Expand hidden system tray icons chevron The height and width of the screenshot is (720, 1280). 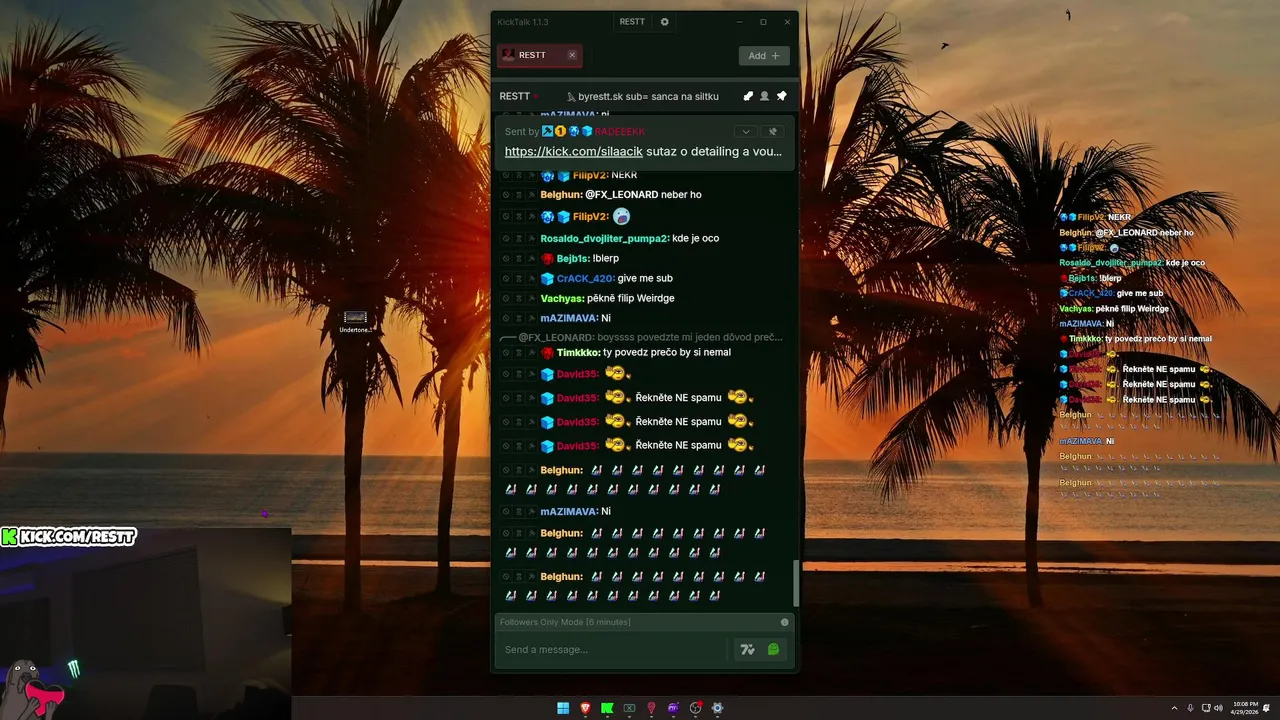tap(1175, 708)
